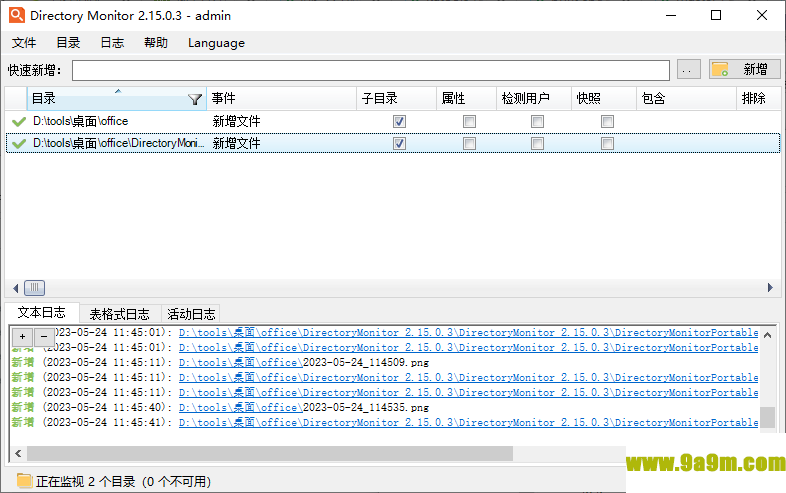786x493 pixels.
Task: Open the filter icon in 目录 column header
Action: [195, 99]
